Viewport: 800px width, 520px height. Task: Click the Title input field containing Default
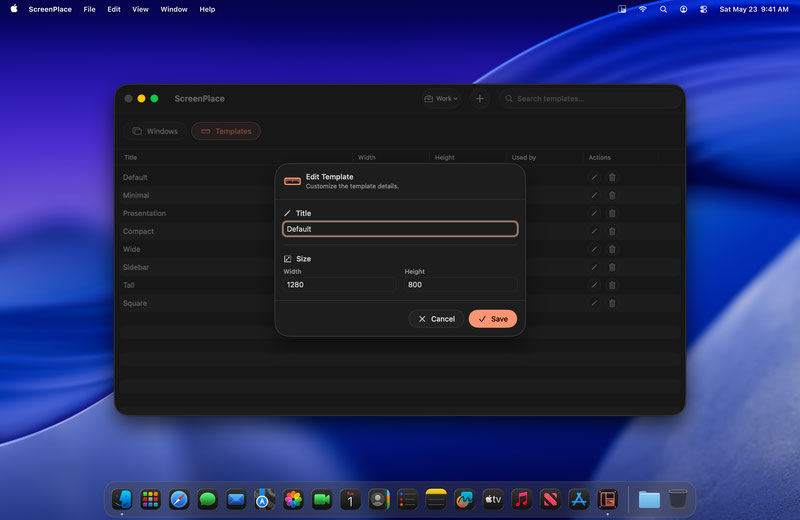[x=400, y=229]
